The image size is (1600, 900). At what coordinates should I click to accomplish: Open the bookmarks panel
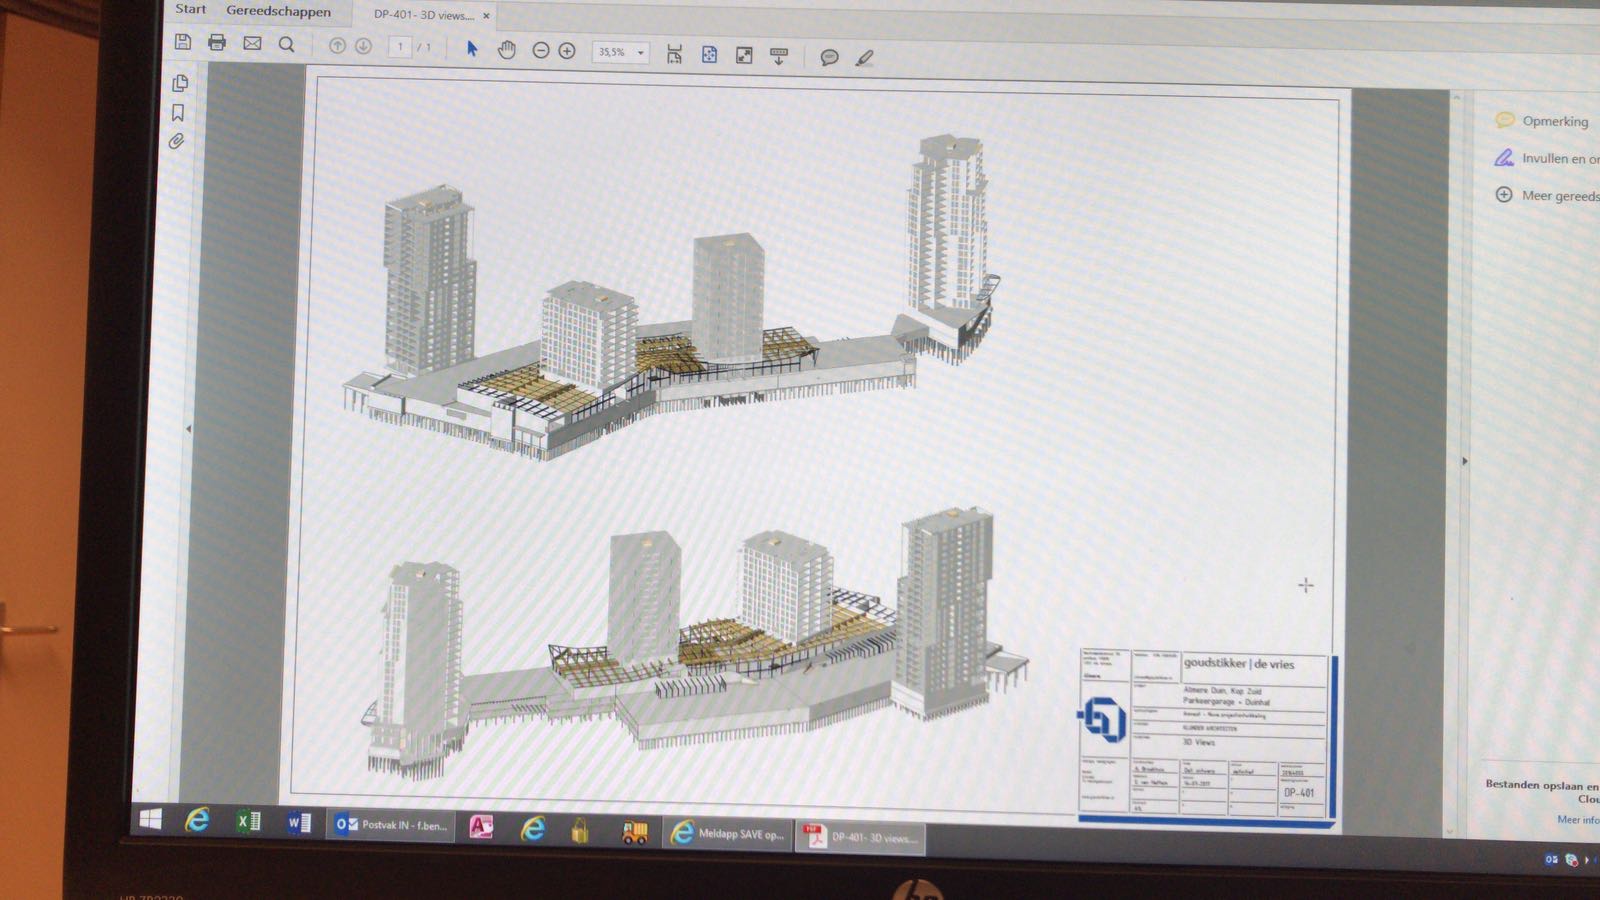click(178, 113)
